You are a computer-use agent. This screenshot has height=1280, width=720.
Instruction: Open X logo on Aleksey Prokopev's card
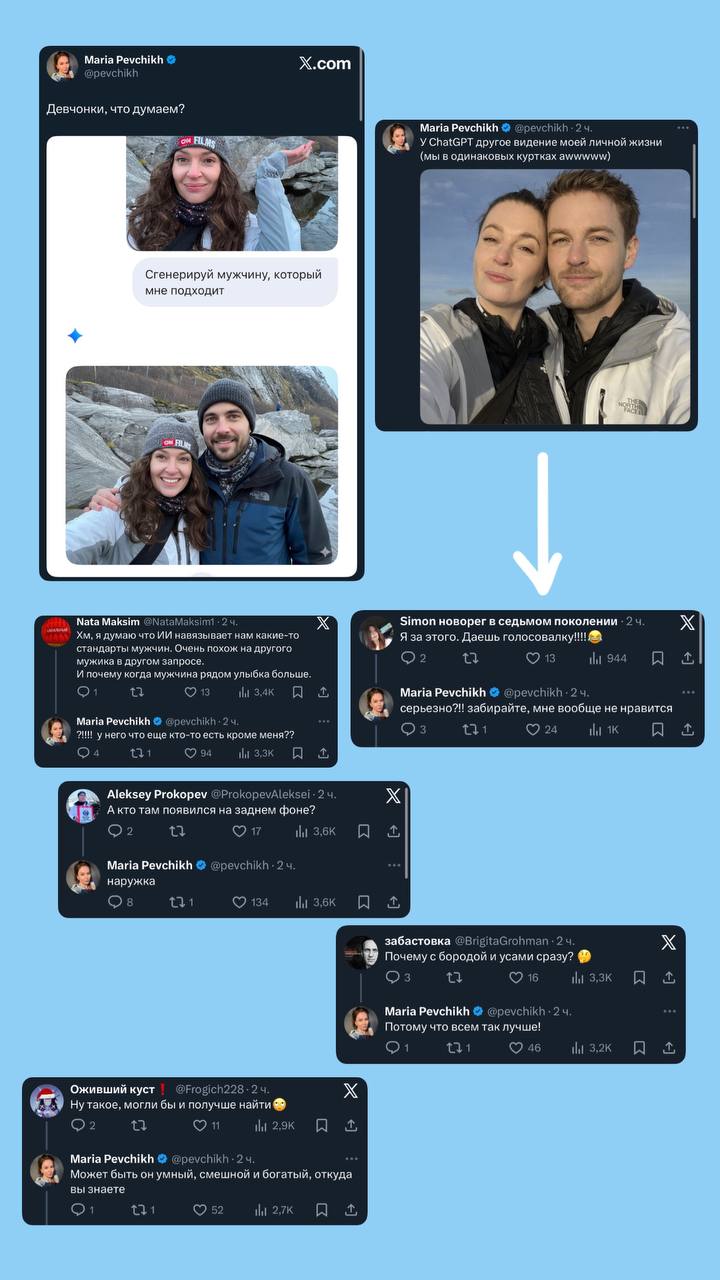[x=393, y=796]
